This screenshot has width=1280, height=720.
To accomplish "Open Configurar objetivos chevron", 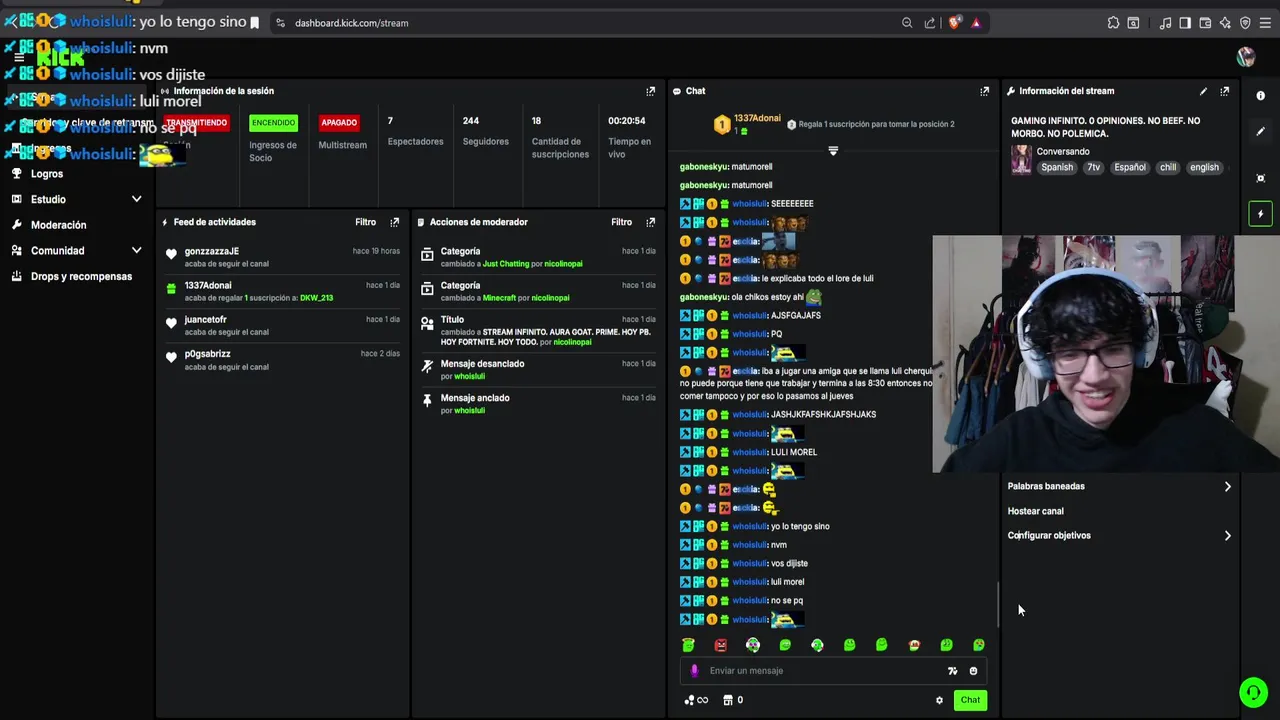I will [1228, 536].
